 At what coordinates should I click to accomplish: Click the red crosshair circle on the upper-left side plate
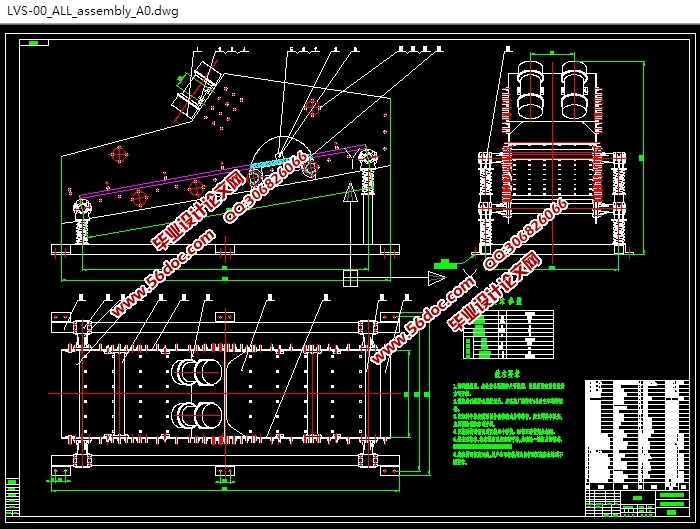tap(119, 155)
